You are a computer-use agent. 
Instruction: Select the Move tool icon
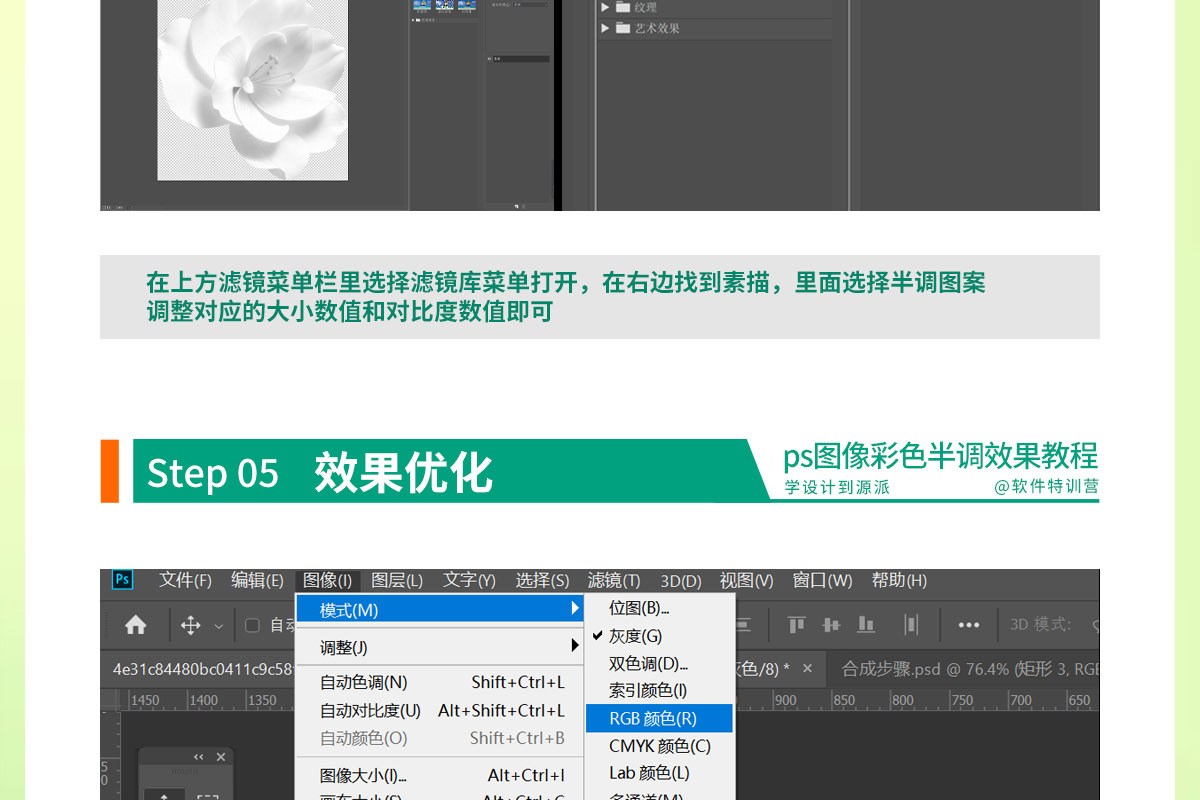[x=190, y=625]
